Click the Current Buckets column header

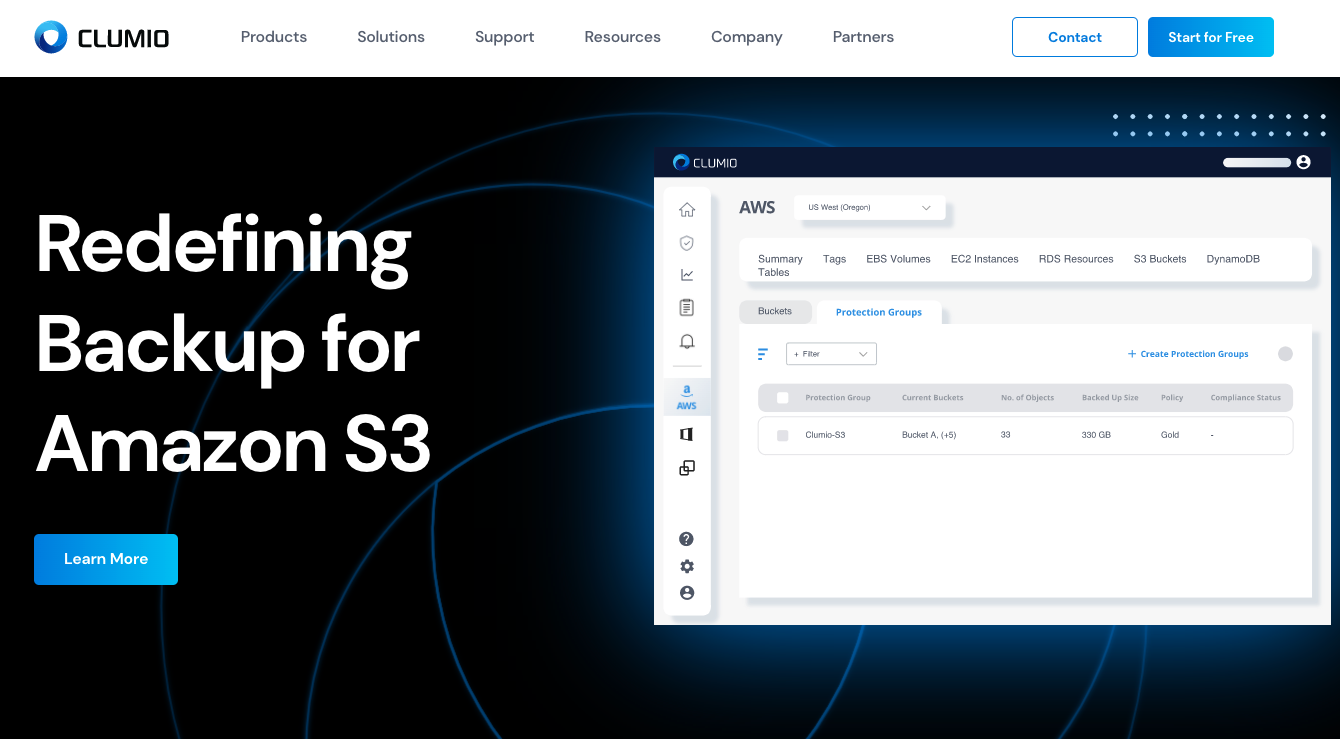coord(933,398)
